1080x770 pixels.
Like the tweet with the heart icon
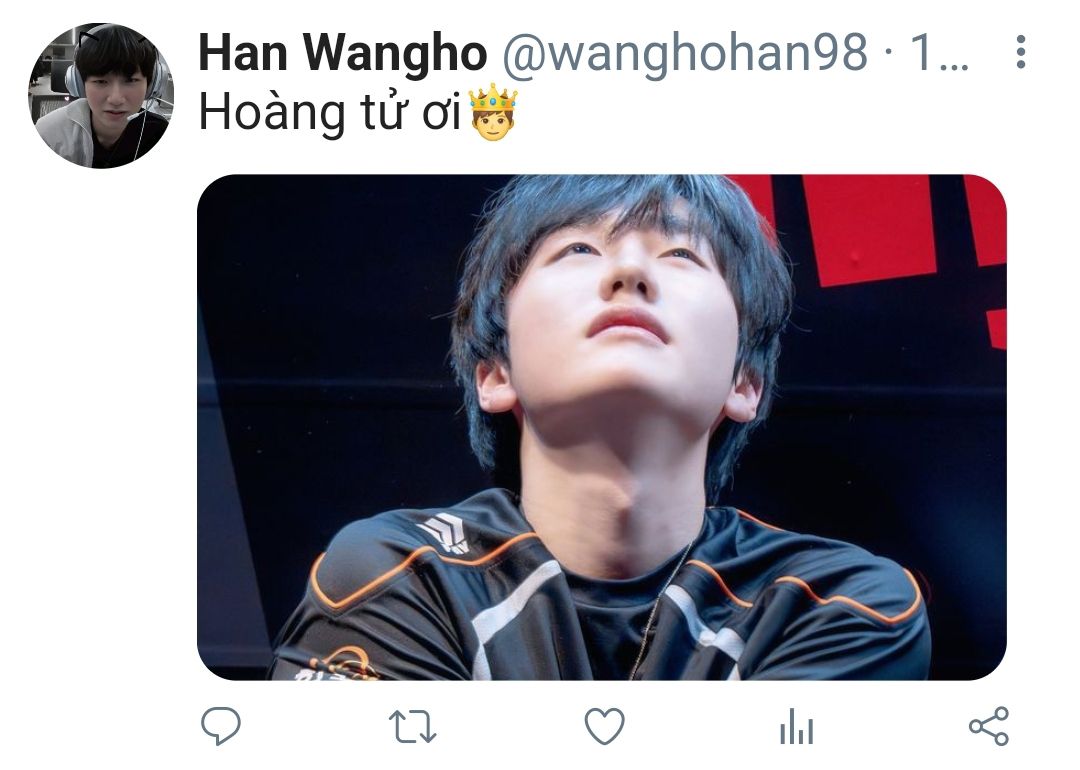[x=605, y=726]
